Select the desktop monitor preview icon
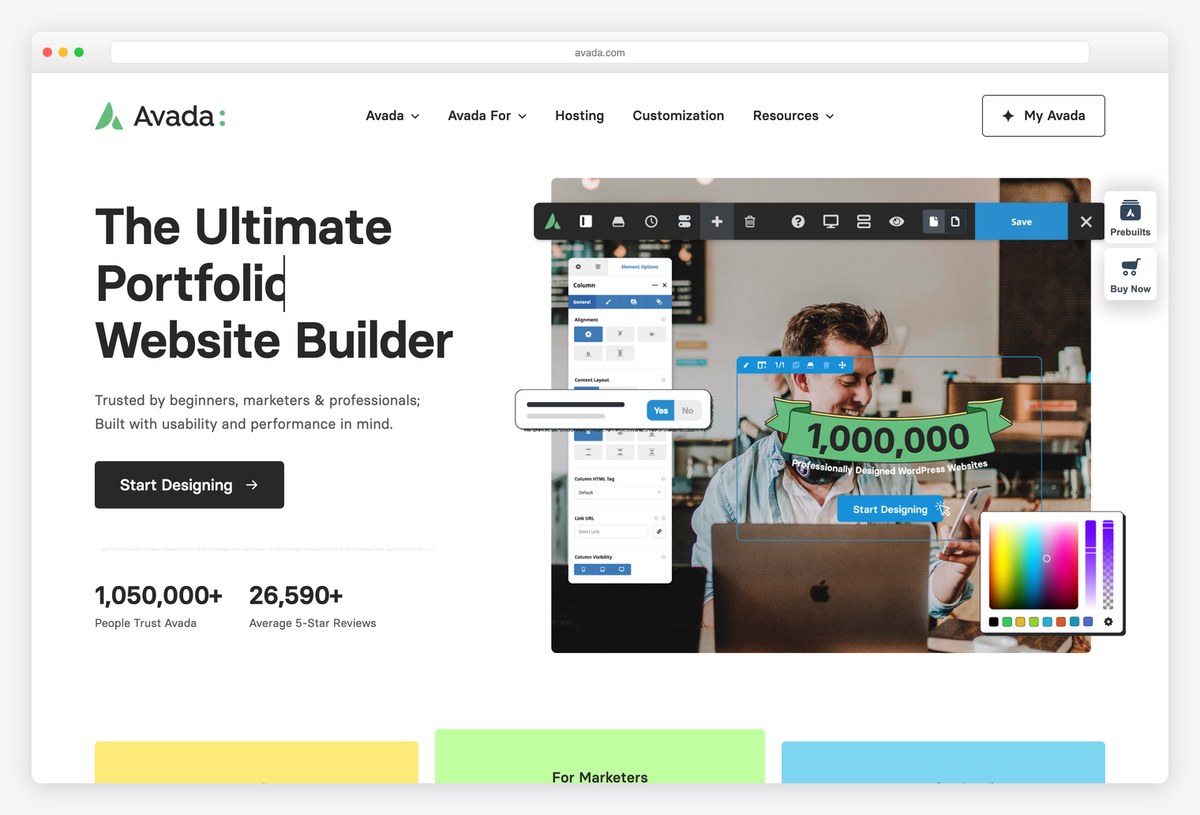Viewport: 1200px width, 815px height. [x=831, y=222]
